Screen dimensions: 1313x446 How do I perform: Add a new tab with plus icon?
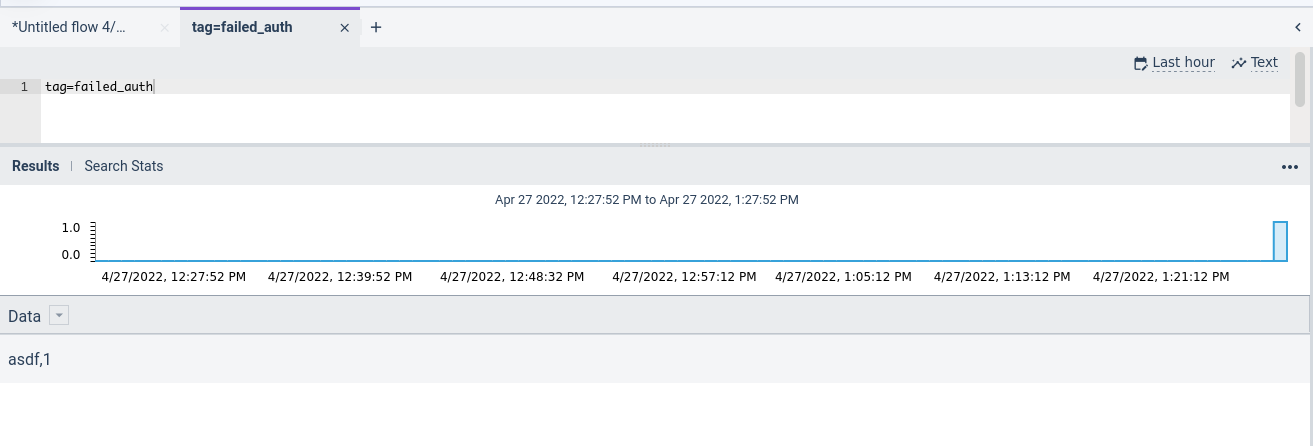coord(376,28)
